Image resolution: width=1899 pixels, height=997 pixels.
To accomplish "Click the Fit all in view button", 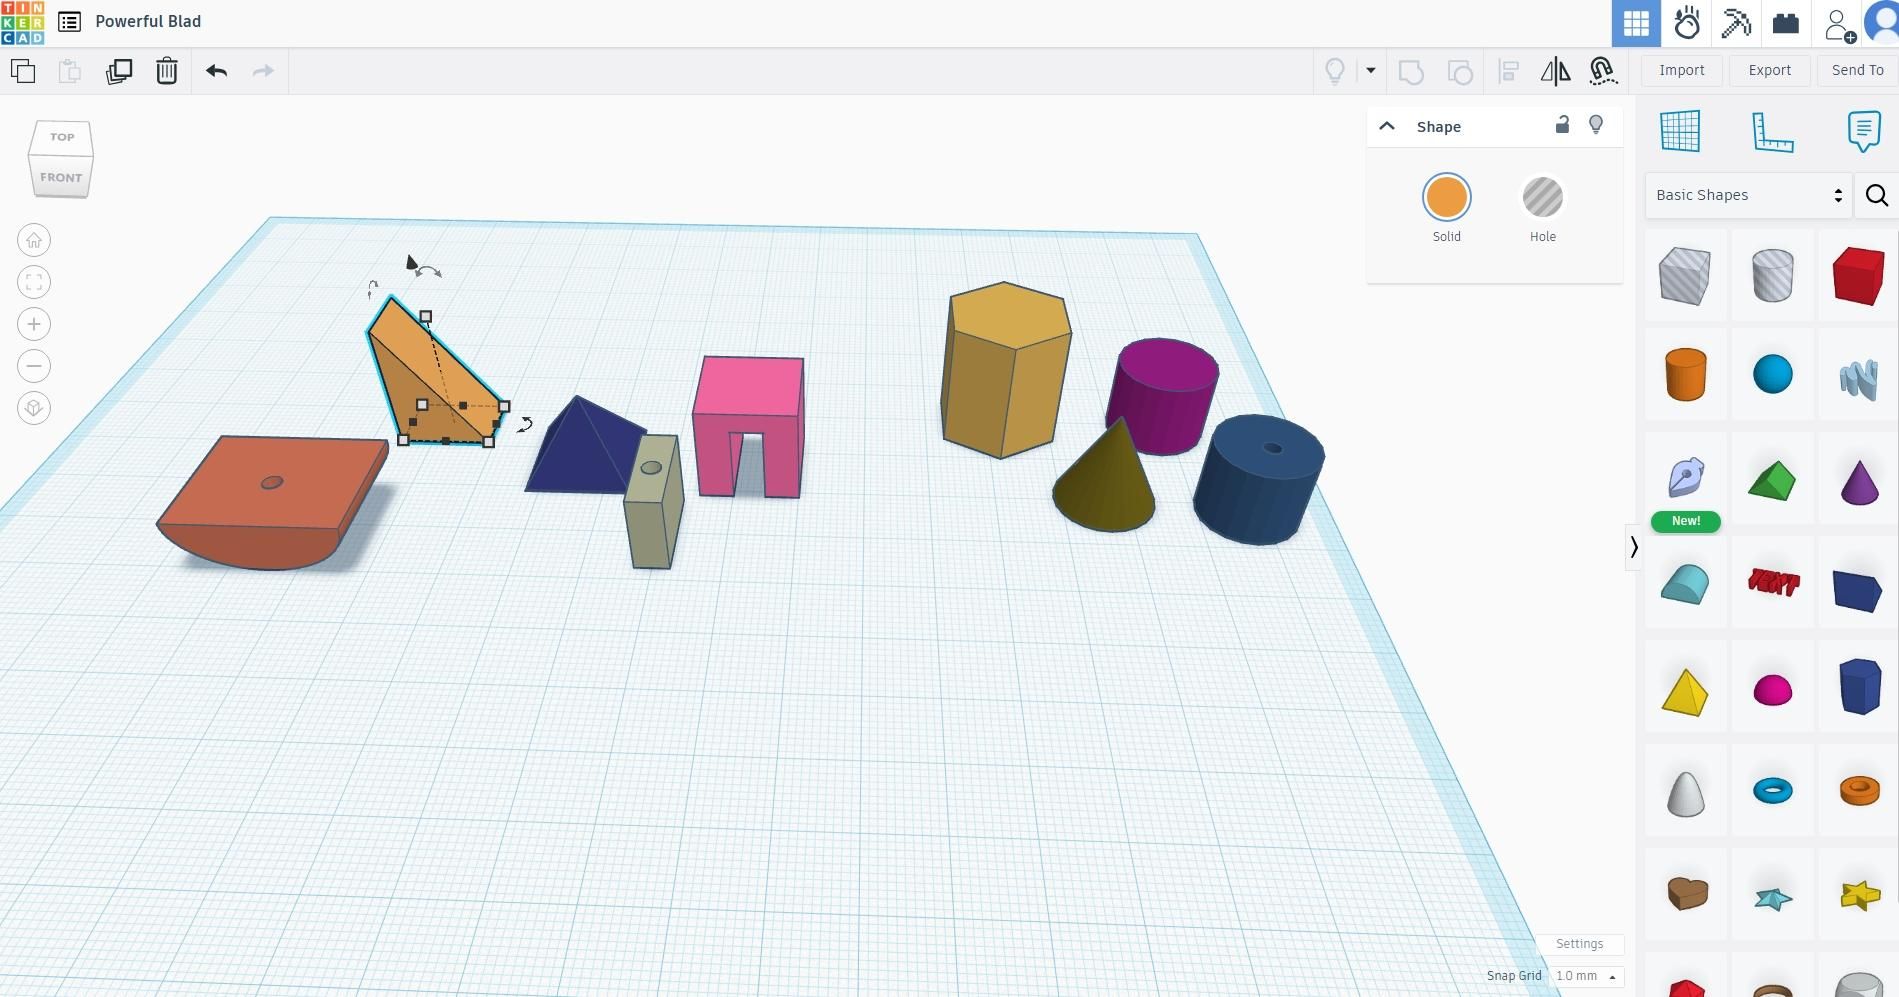I will (x=34, y=282).
